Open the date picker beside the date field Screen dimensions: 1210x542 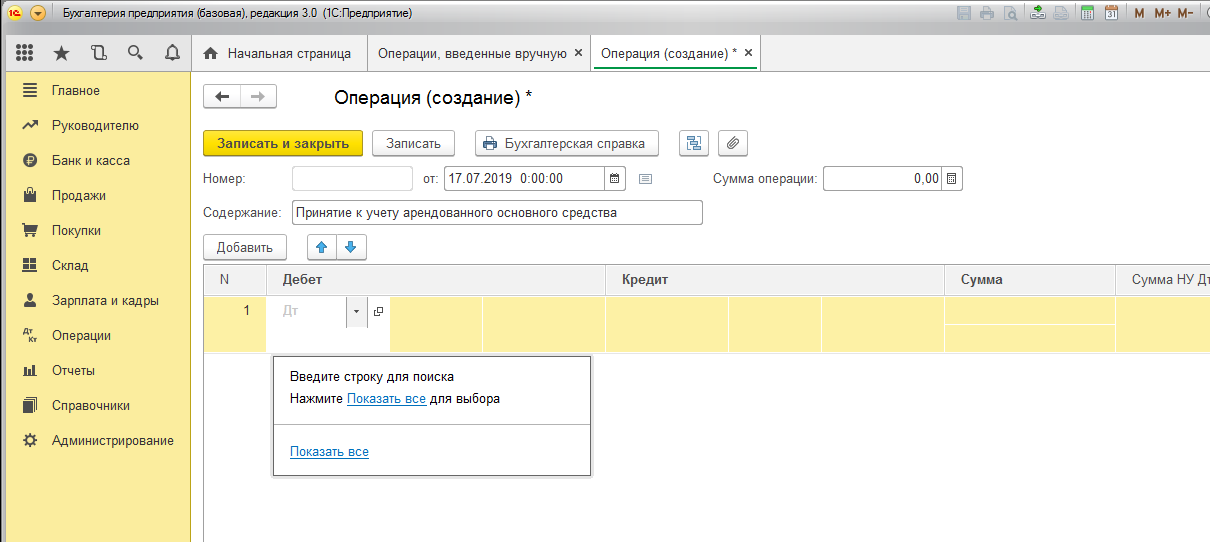pyautogui.click(x=616, y=179)
